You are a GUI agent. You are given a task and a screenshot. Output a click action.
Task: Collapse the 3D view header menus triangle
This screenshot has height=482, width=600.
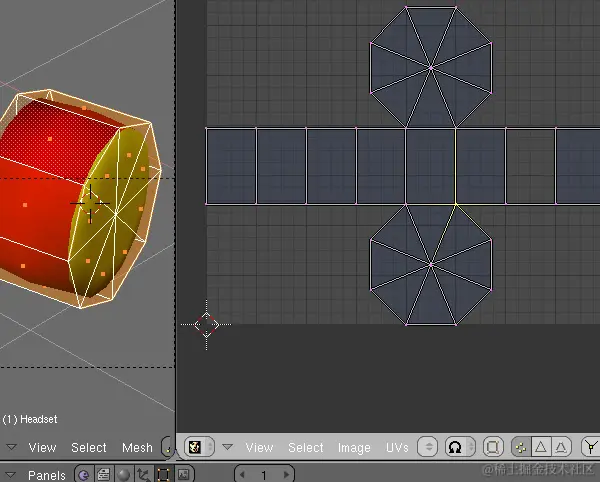(11, 447)
